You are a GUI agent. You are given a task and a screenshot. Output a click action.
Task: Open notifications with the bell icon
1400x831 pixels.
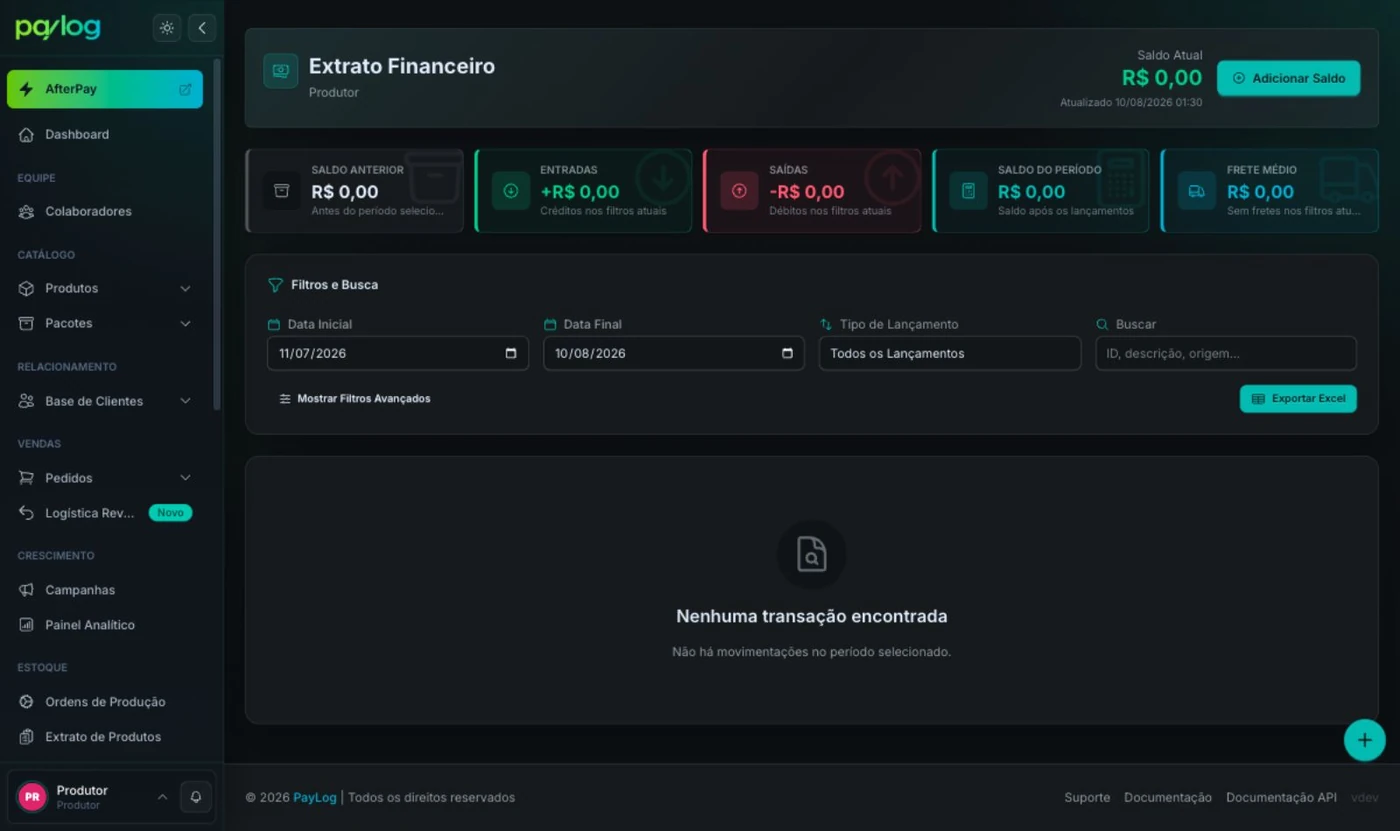(196, 797)
